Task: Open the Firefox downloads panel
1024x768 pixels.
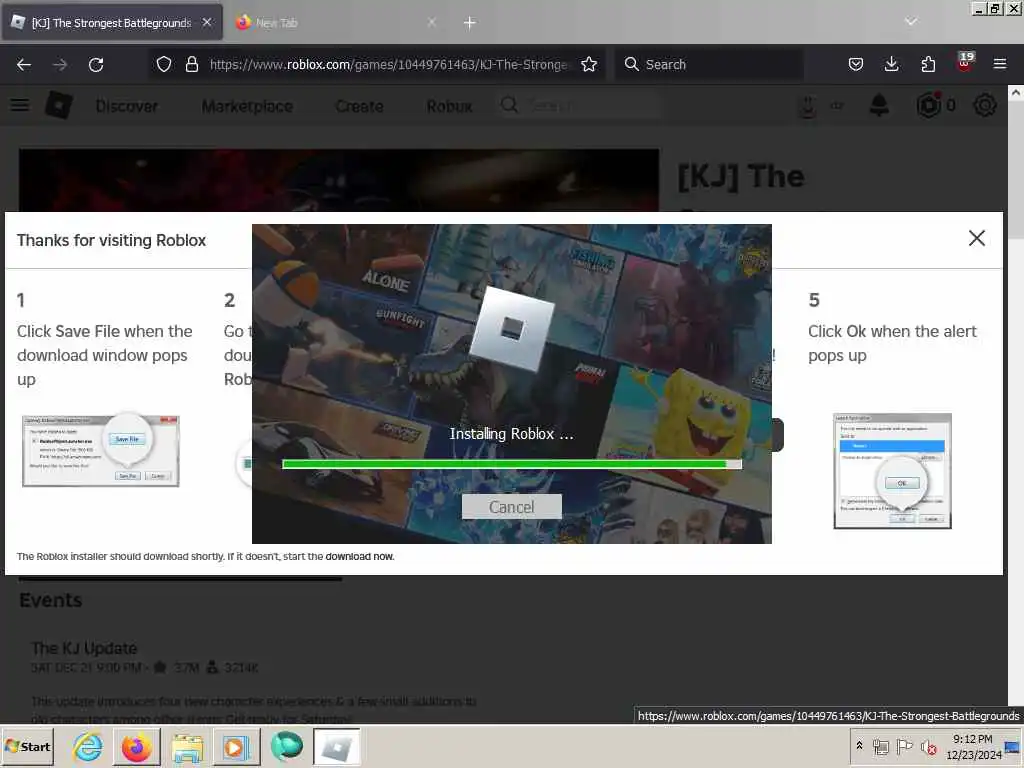Action: 891,64
